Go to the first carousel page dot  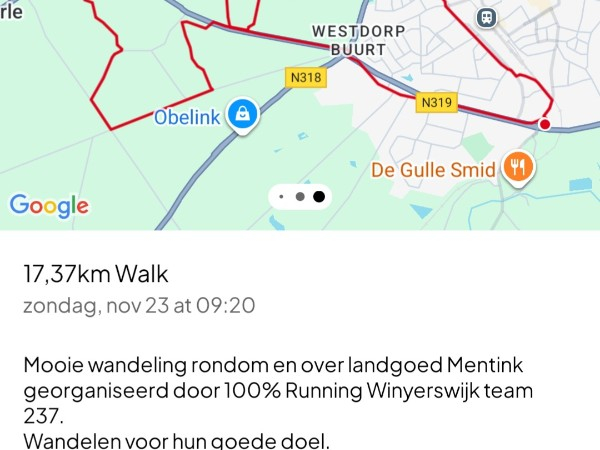[281, 197]
